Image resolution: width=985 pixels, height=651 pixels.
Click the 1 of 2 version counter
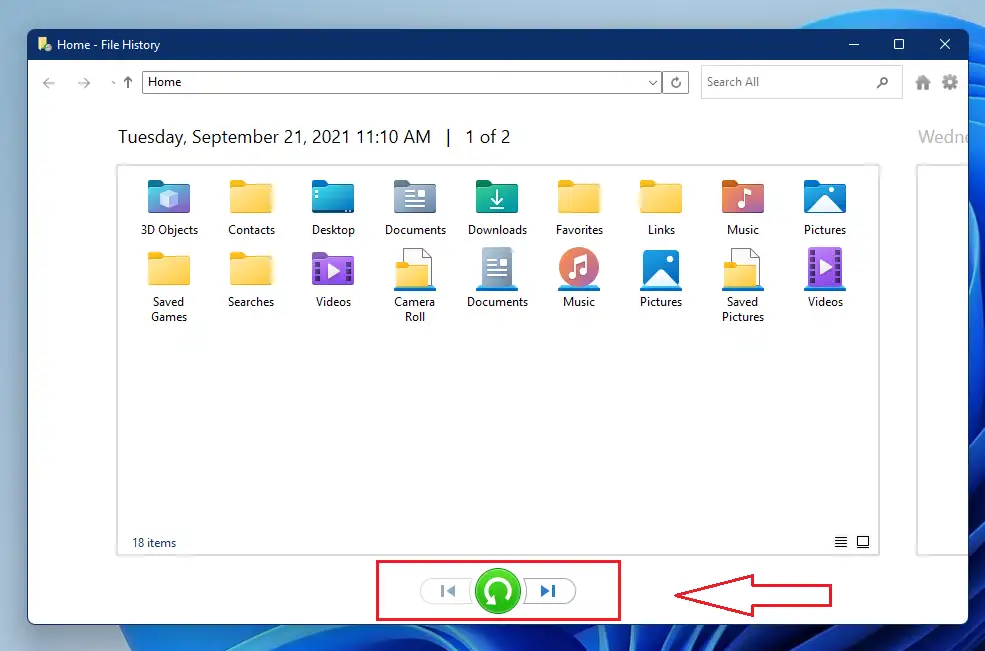coord(487,137)
